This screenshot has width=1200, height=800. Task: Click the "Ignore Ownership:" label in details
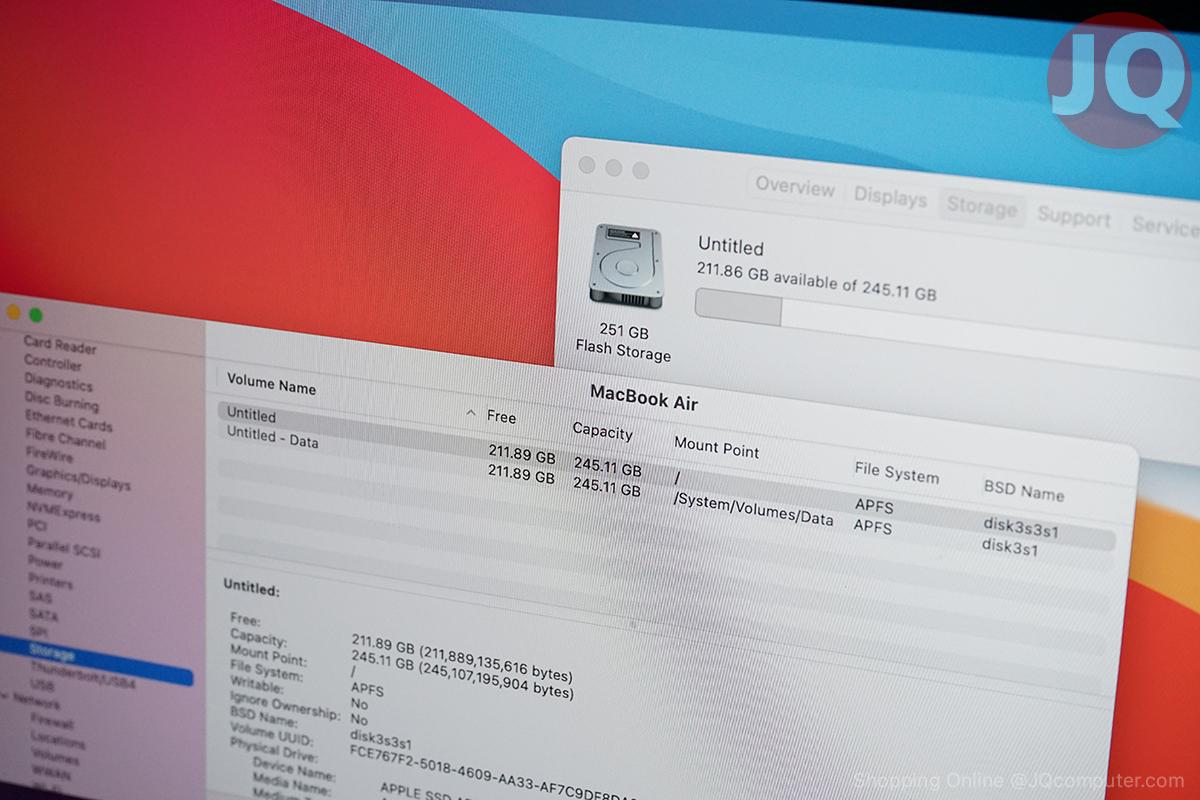(x=285, y=707)
